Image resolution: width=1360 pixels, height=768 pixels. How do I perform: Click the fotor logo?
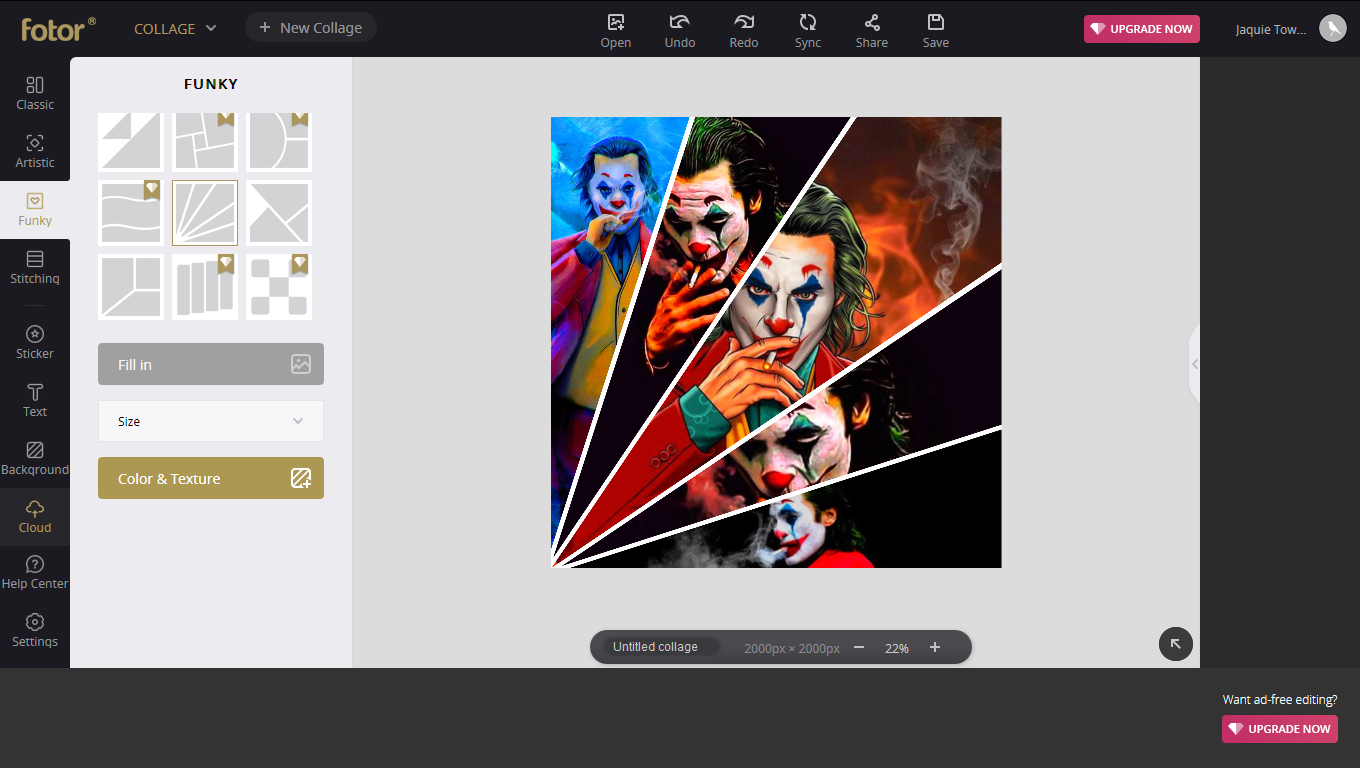pos(58,29)
